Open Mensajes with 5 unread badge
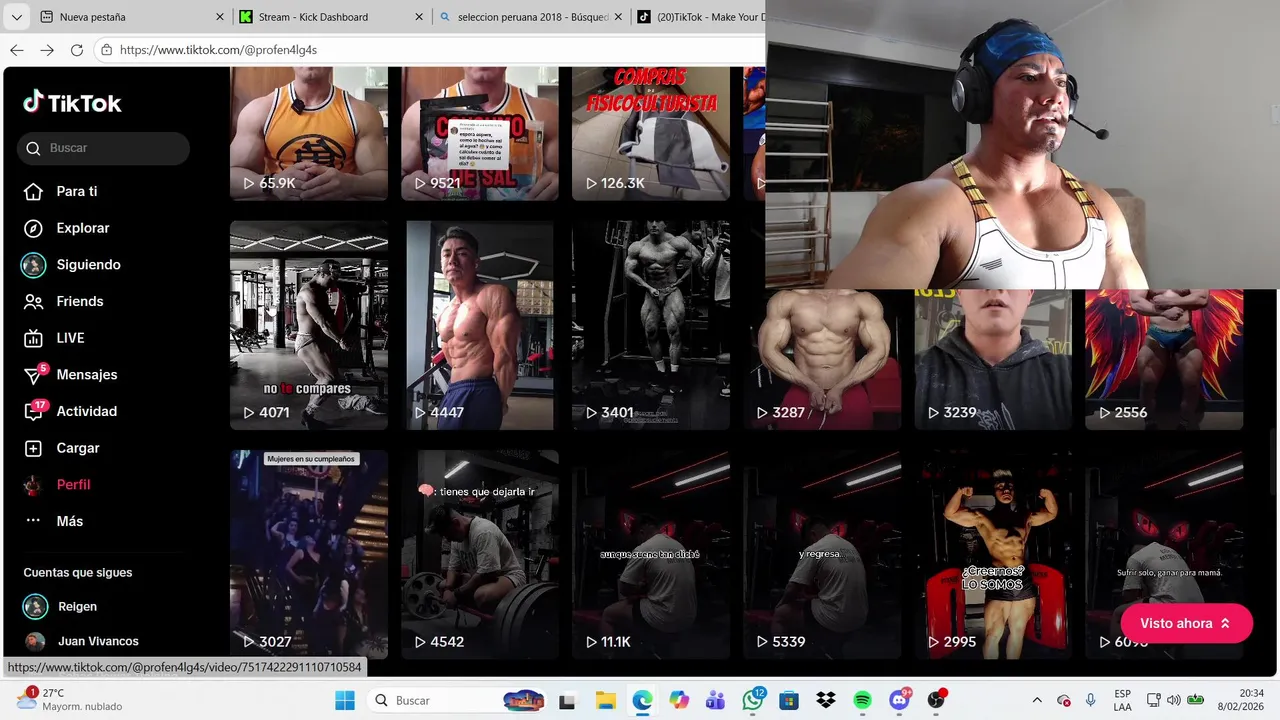Viewport: 1280px width, 720px height. pos(70,374)
